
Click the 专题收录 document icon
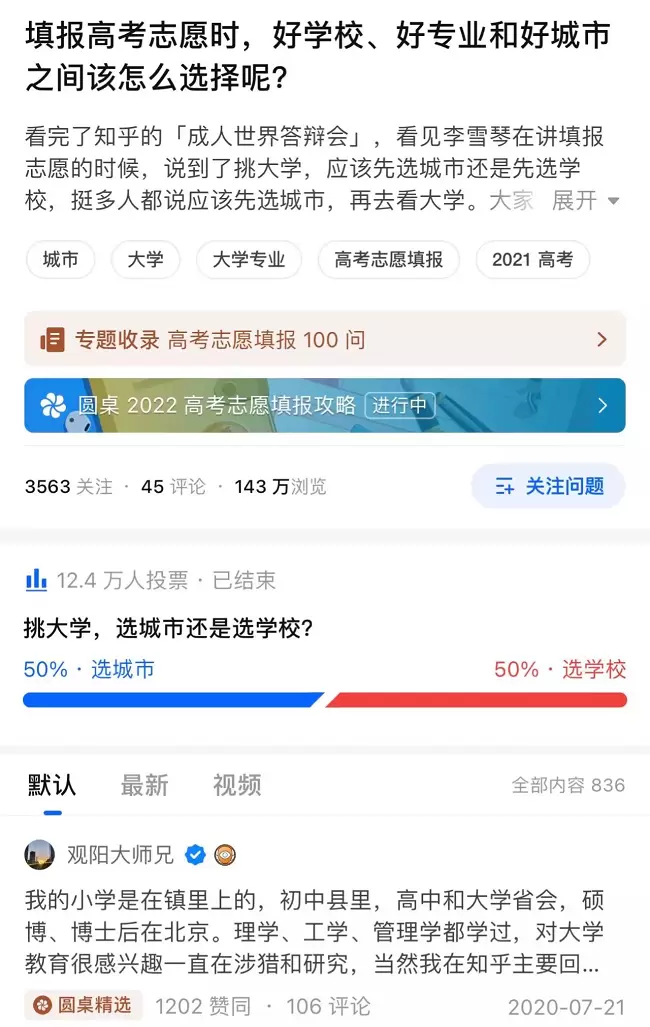(52, 340)
